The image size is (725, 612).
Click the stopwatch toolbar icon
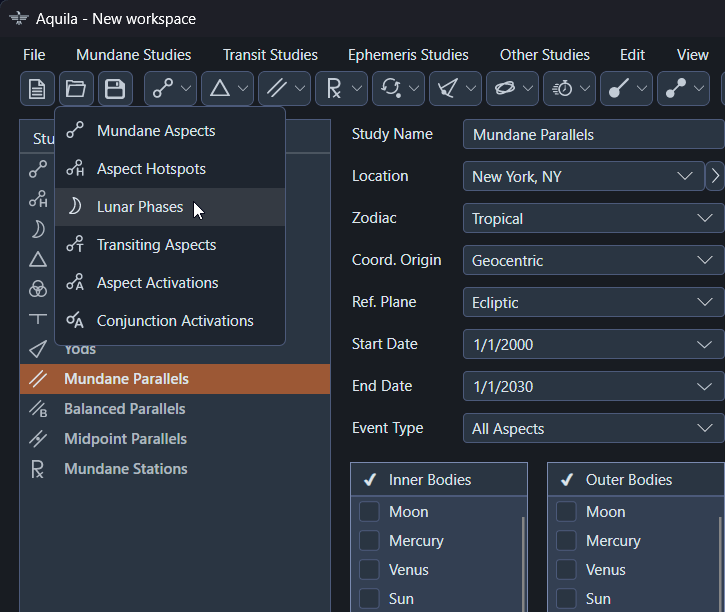[x=562, y=89]
